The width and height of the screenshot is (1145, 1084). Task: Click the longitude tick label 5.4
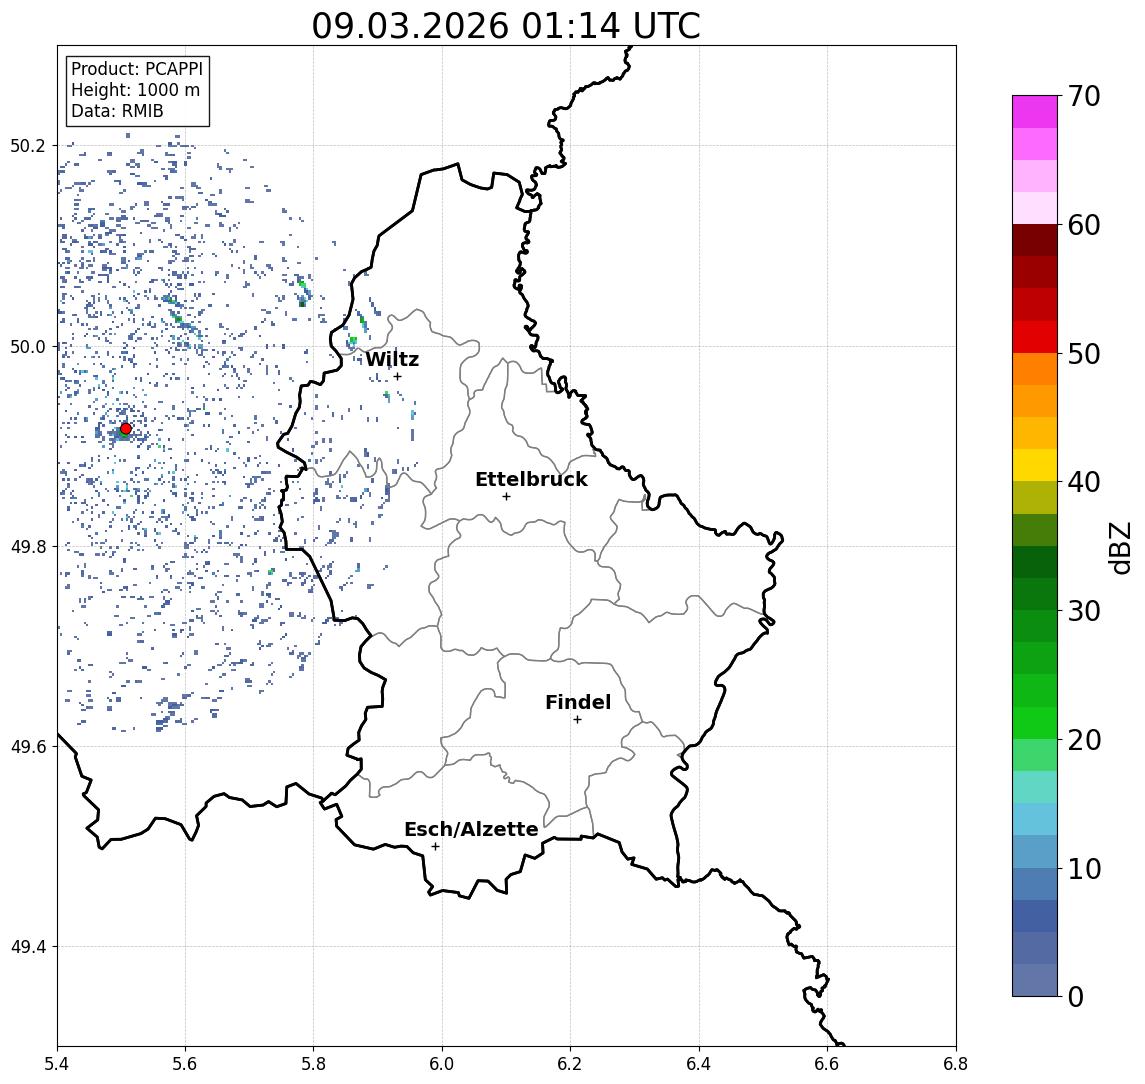57,1064
